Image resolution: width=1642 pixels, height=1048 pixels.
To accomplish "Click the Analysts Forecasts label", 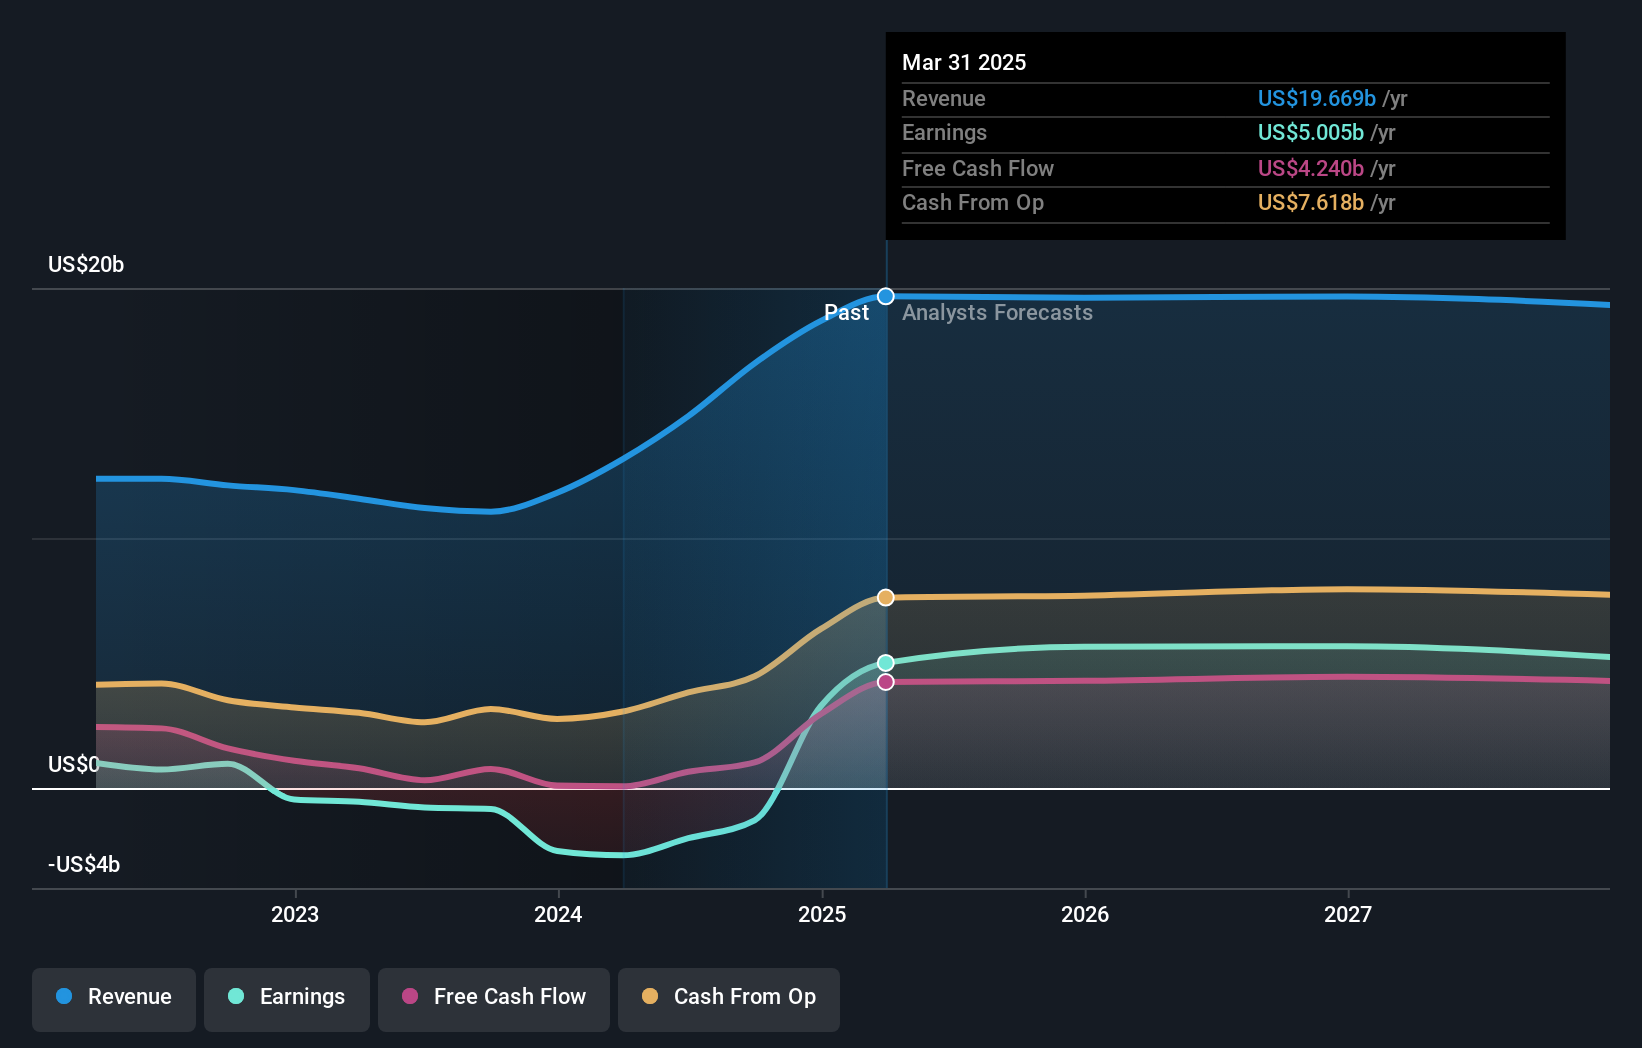I will [x=997, y=312].
